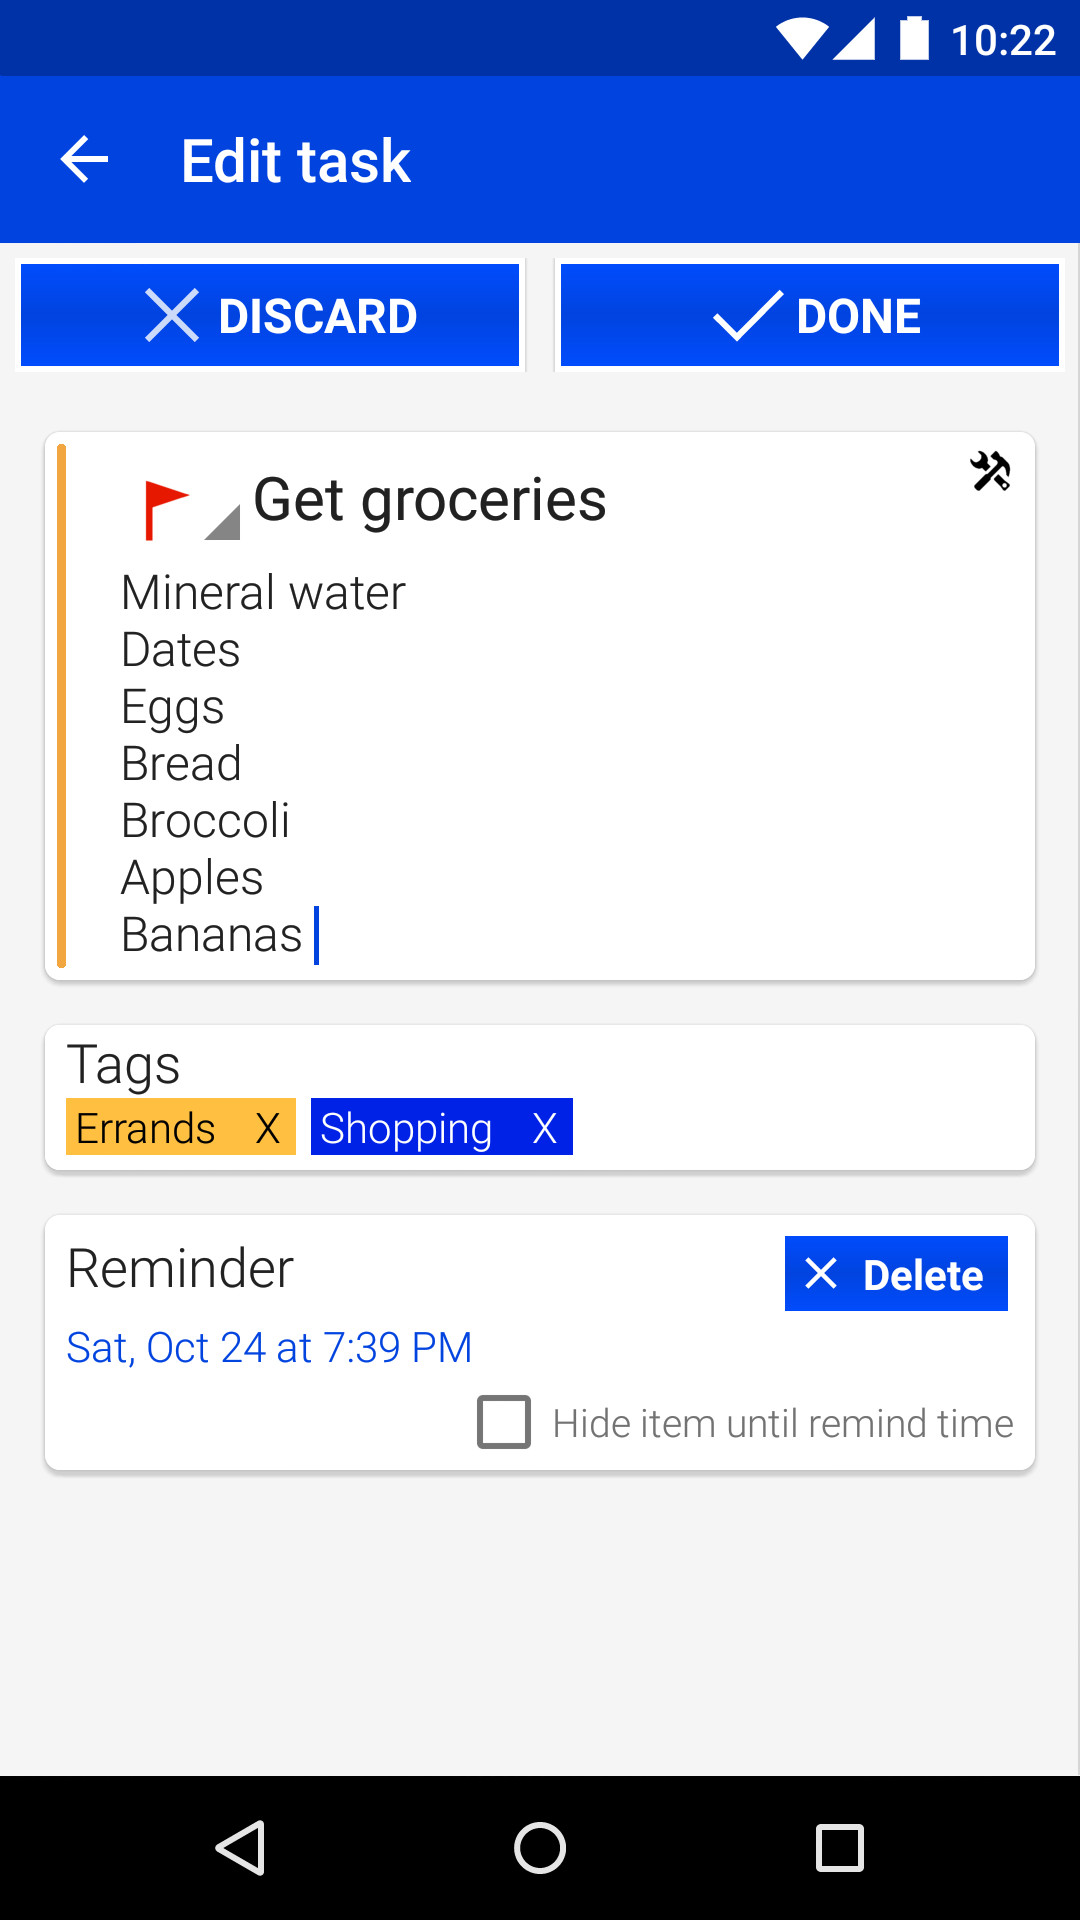Click the Bananas line in notes
Viewport: 1080px width, 1920px height.
[212, 935]
